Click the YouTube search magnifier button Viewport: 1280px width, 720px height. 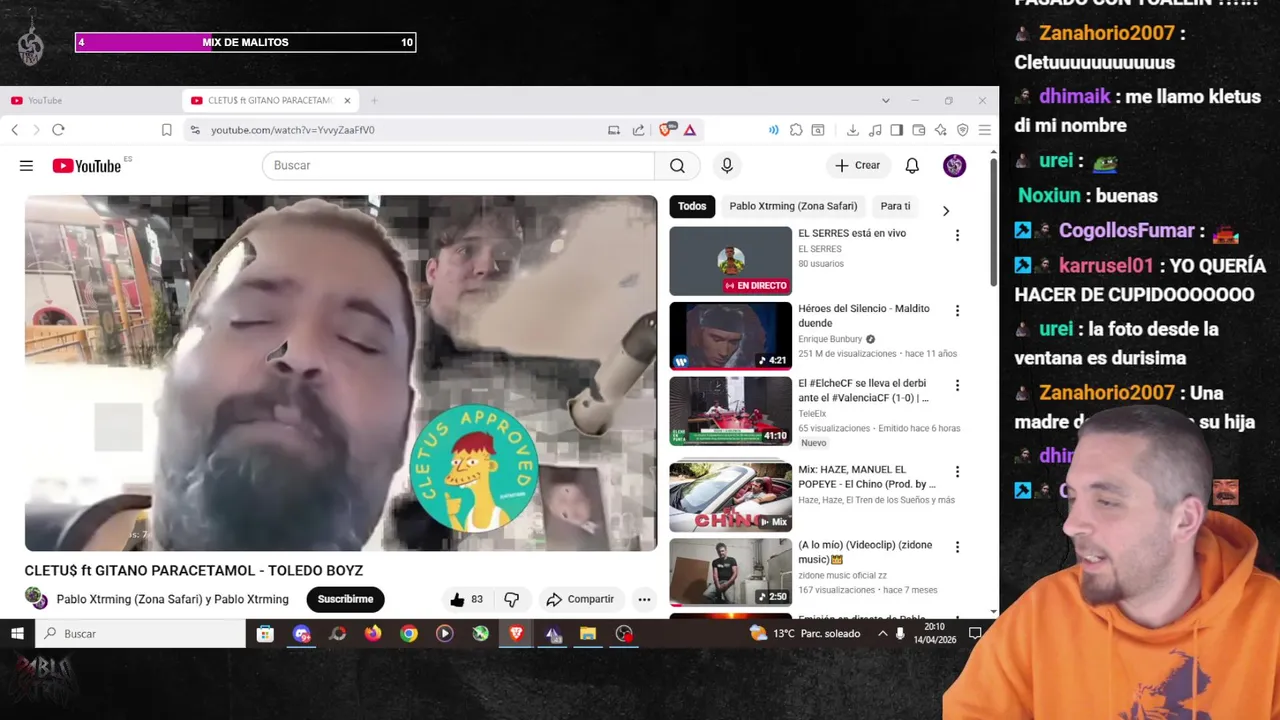tap(678, 166)
